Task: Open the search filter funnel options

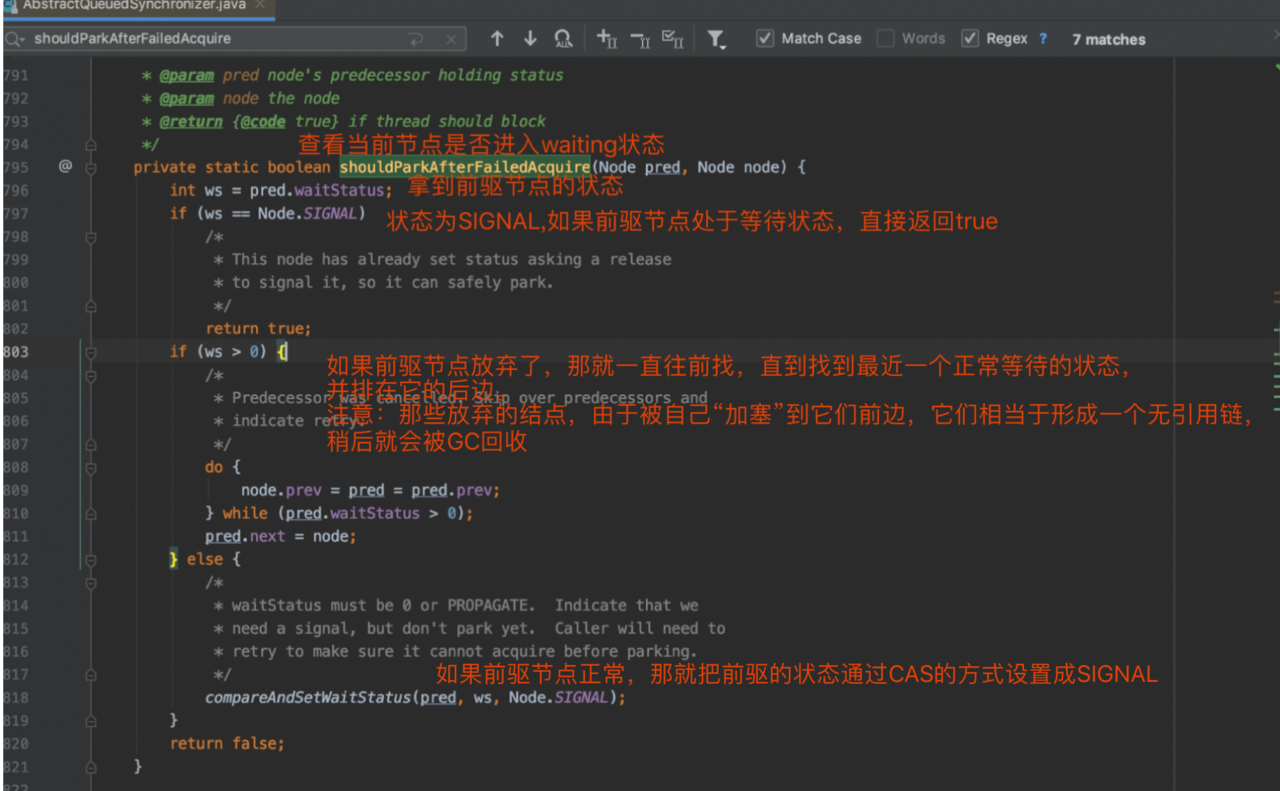Action: (x=716, y=39)
